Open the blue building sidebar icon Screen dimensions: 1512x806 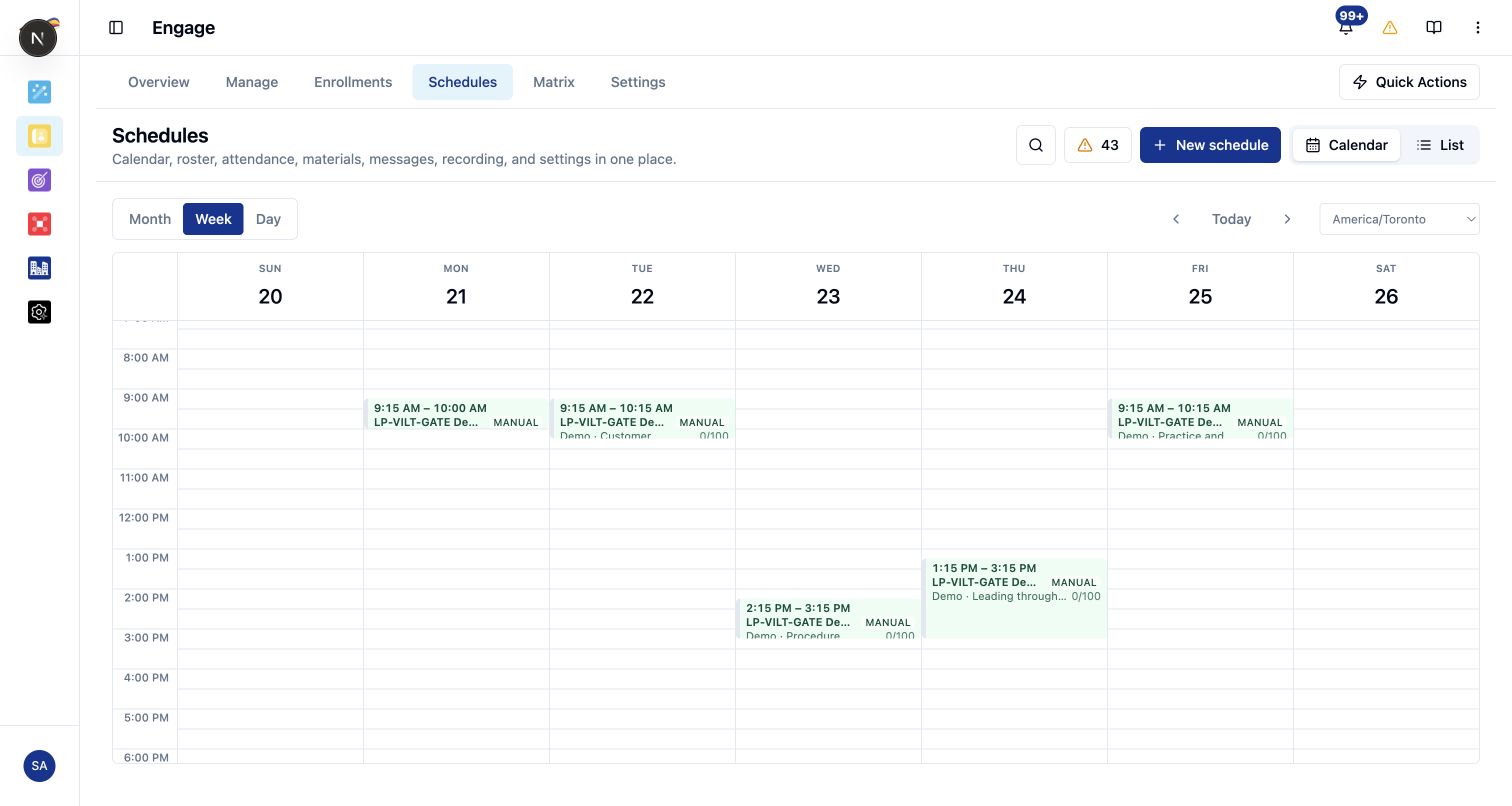(39, 268)
